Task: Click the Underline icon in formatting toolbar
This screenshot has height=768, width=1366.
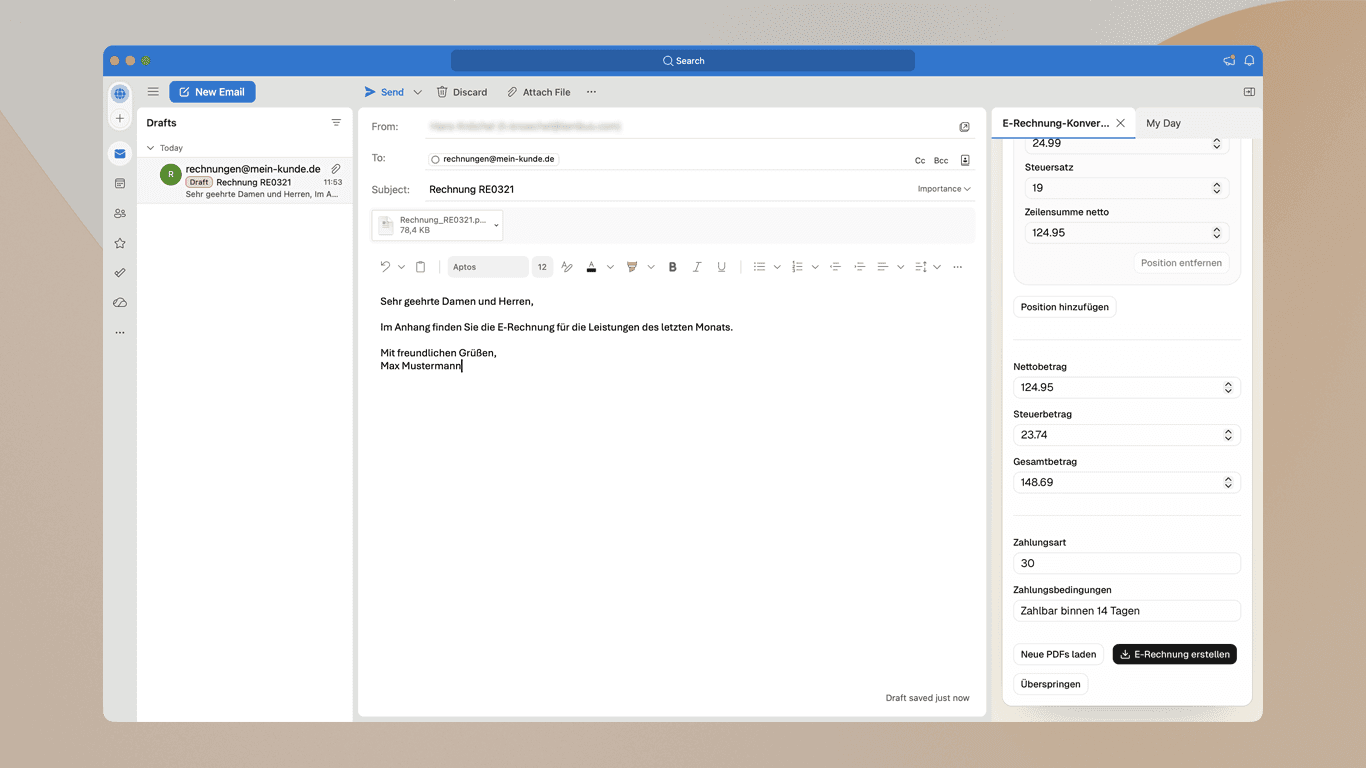Action: (721, 266)
